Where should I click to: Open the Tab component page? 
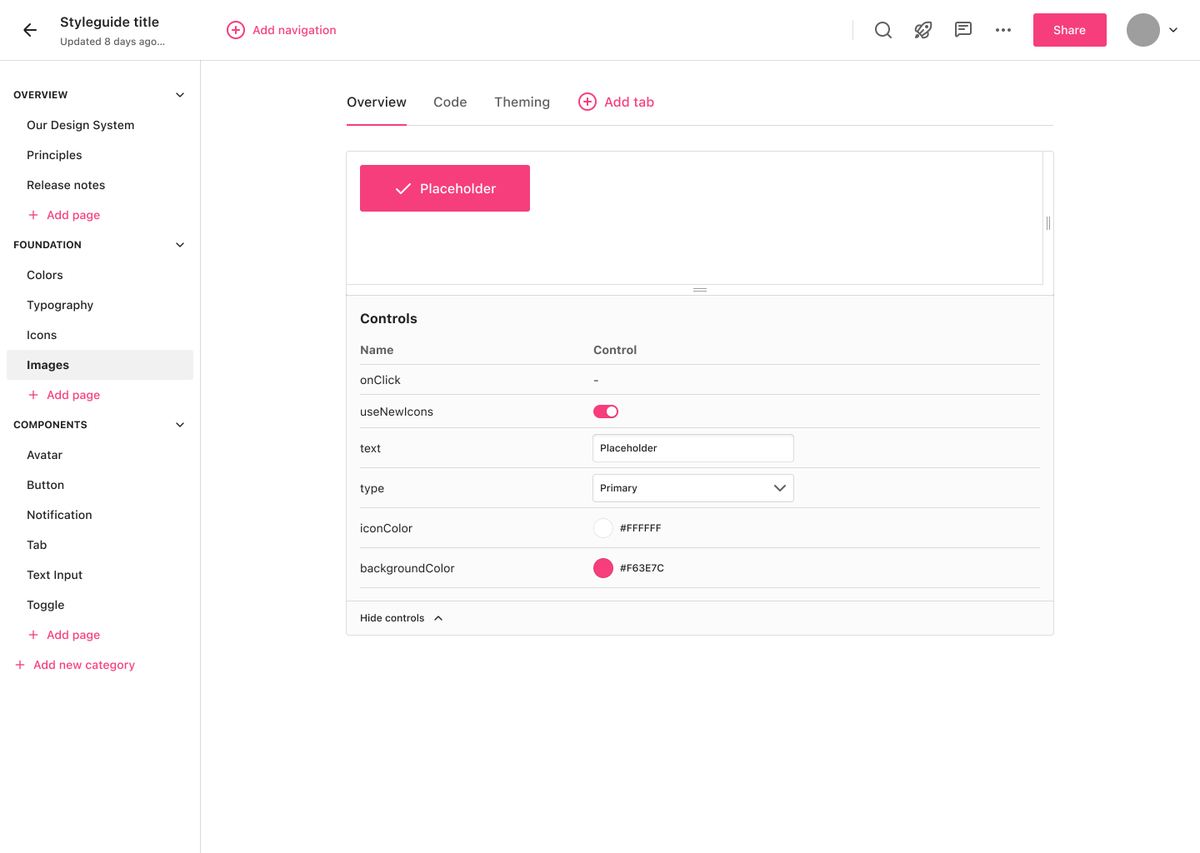coord(37,545)
